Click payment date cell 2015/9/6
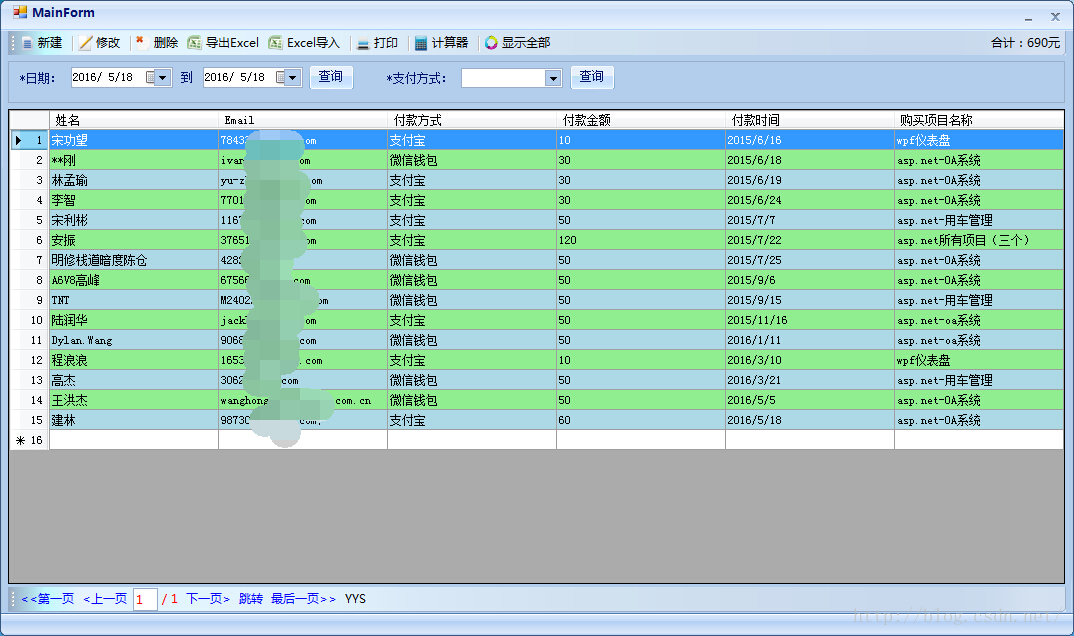 810,280
